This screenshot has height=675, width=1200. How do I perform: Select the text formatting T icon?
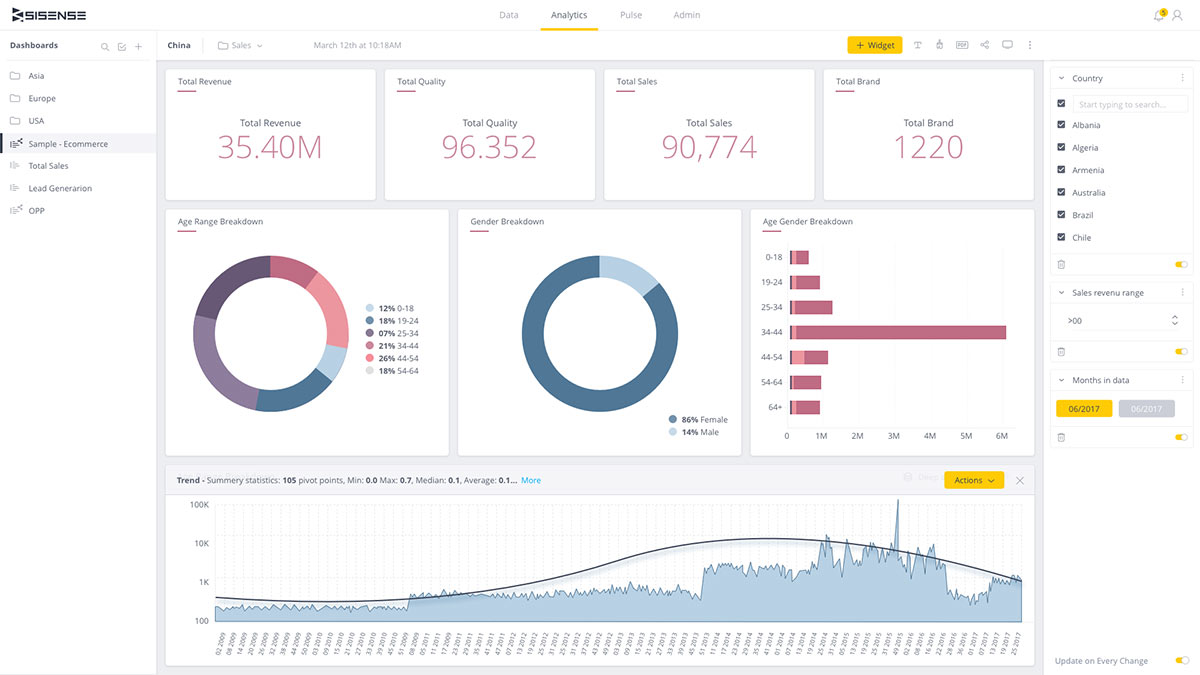click(917, 44)
